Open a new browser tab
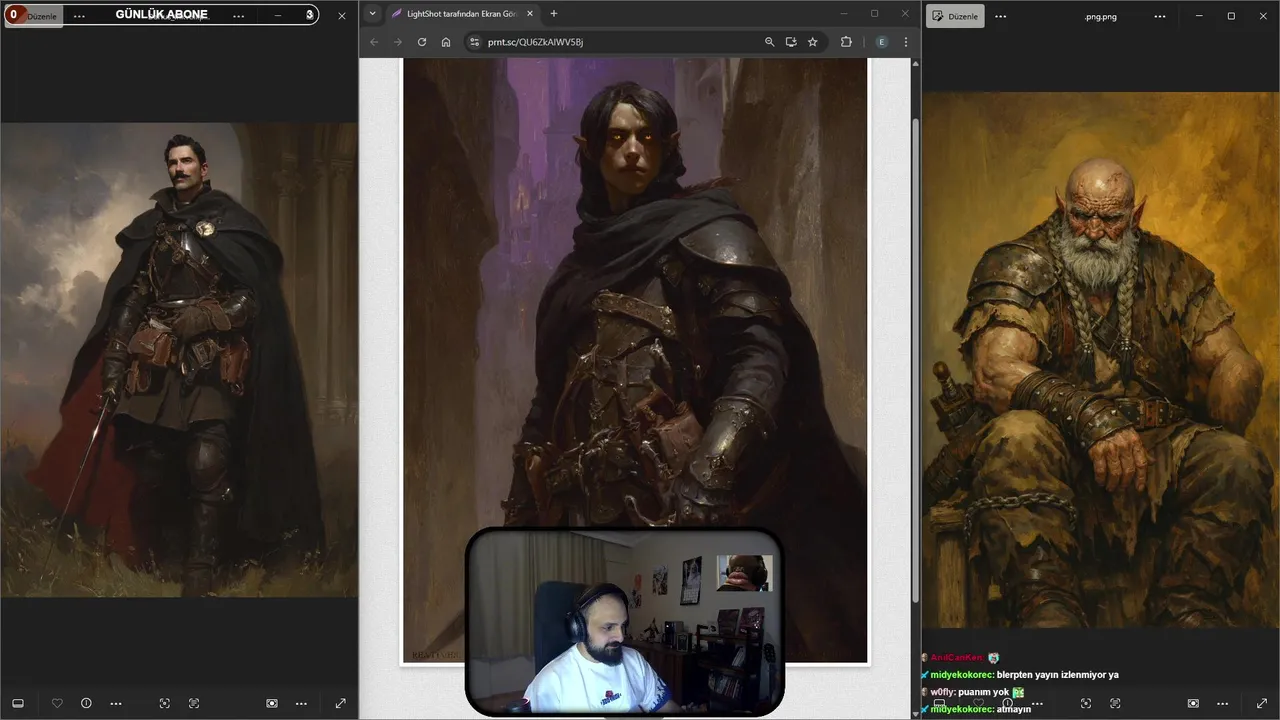Viewport: 1280px width, 720px height. [554, 13]
